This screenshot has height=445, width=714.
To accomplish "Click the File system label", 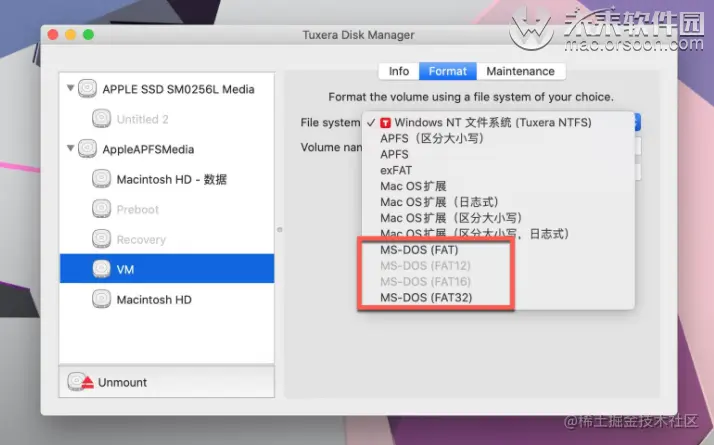I will (x=330, y=123).
